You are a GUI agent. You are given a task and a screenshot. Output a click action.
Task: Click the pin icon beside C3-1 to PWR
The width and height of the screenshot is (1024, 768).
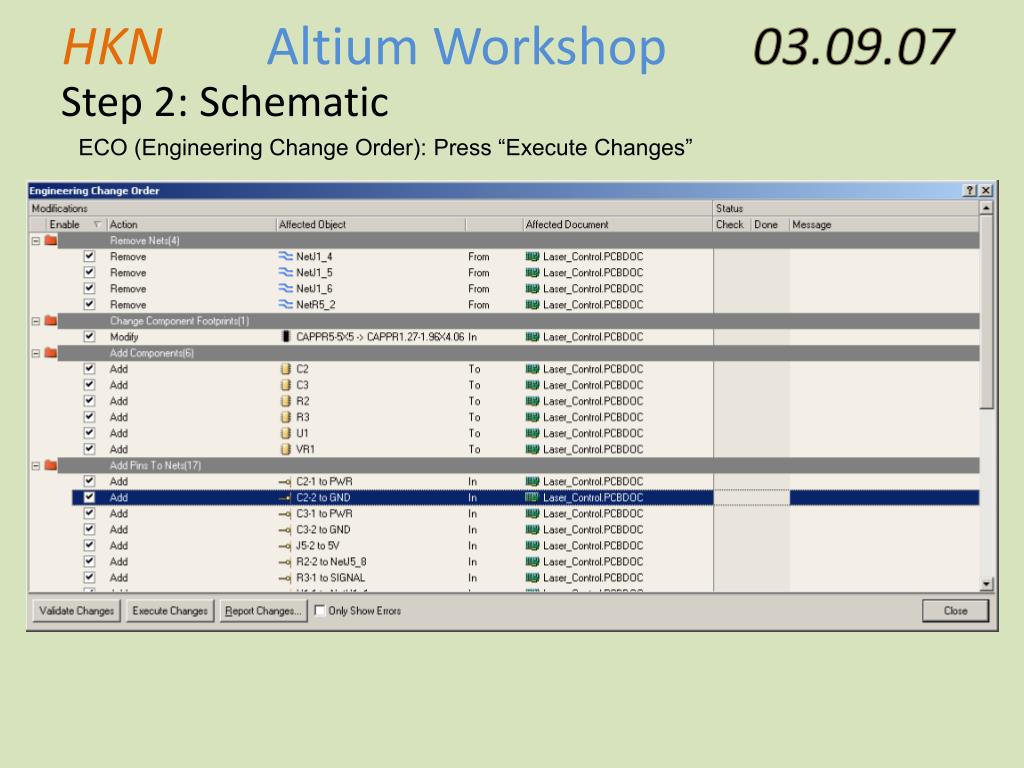(x=285, y=513)
